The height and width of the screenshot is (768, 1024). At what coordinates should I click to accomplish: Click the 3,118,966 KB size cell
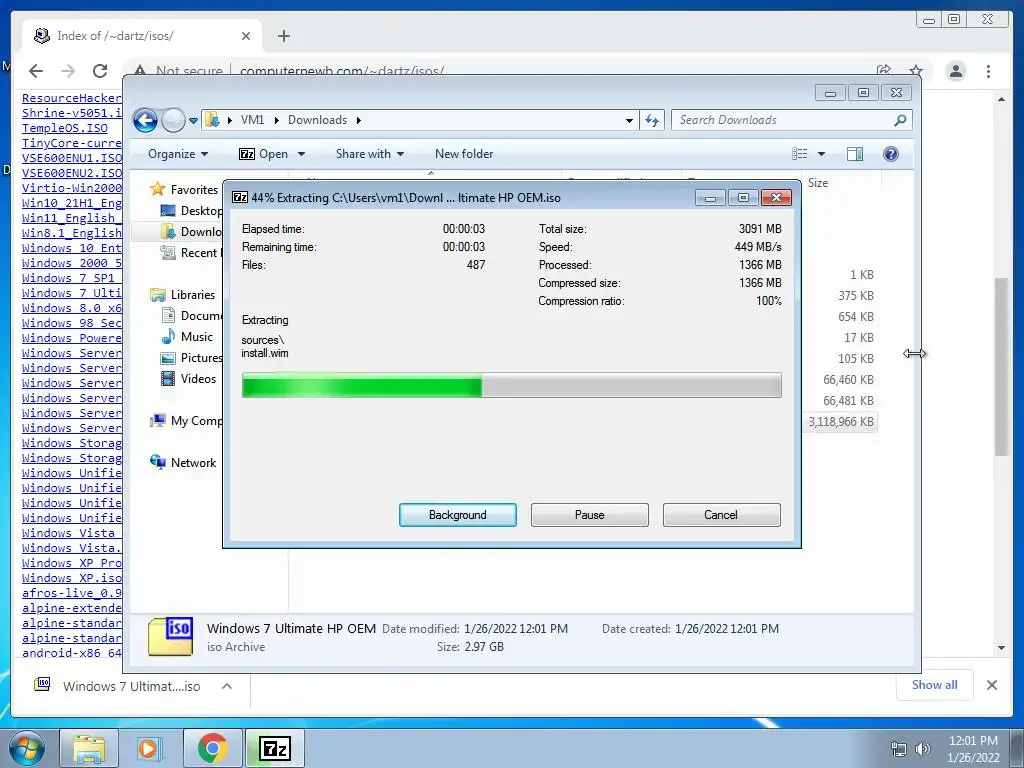[841, 422]
